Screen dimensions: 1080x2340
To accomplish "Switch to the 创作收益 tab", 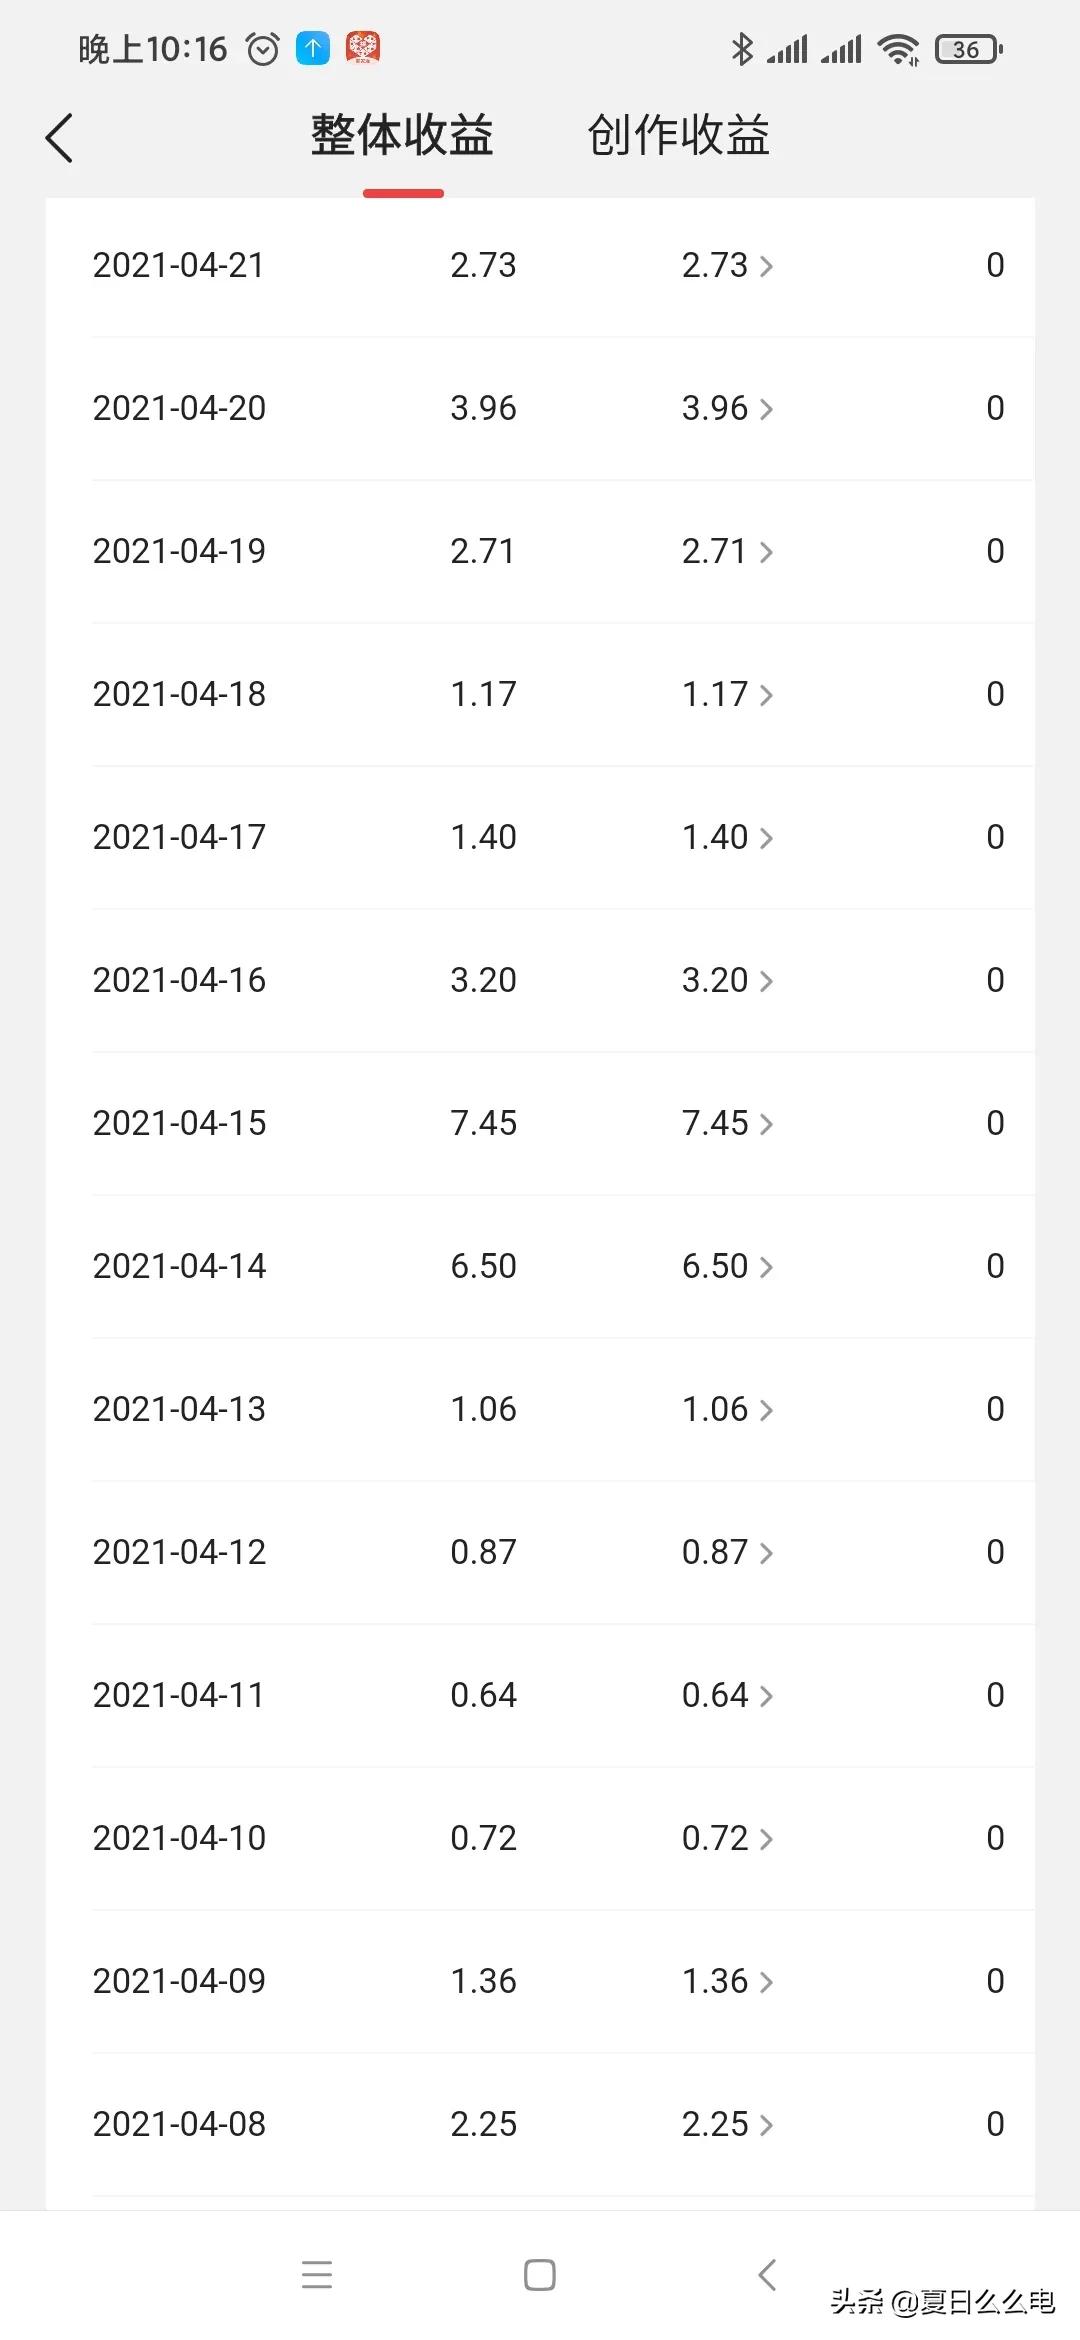I will (x=679, y=135).
